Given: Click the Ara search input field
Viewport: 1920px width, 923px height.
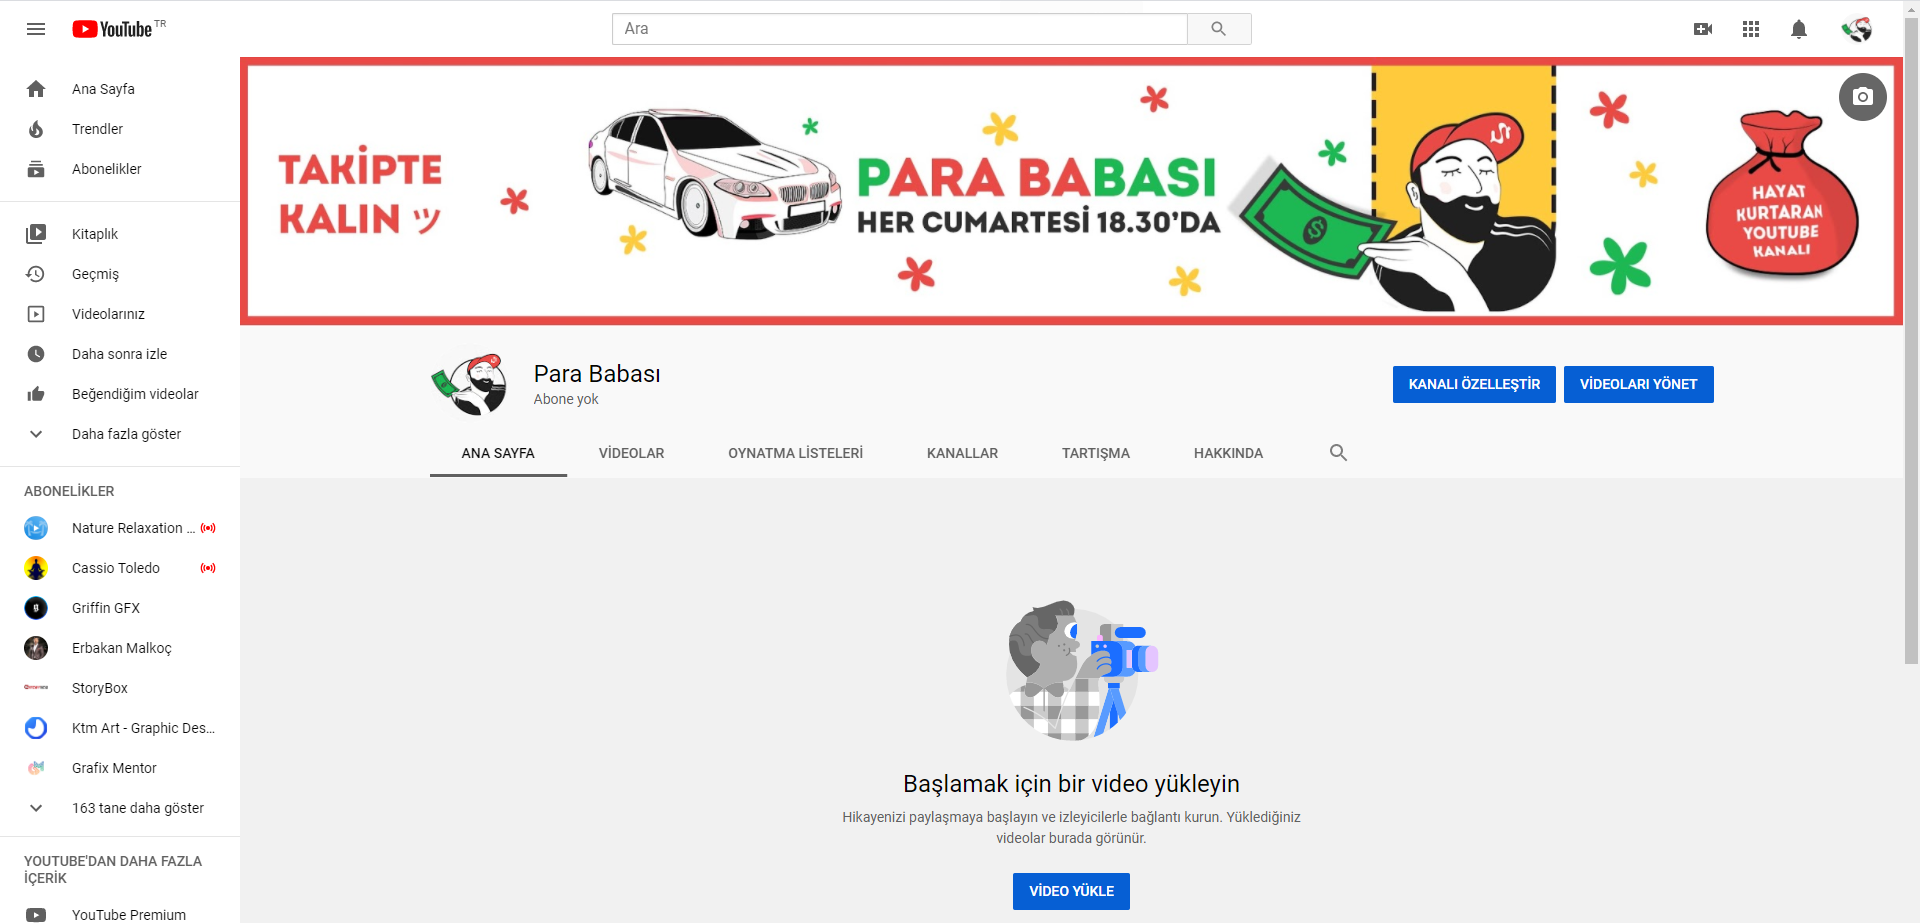Looking at the screenshot, I should tap(900, 29).
